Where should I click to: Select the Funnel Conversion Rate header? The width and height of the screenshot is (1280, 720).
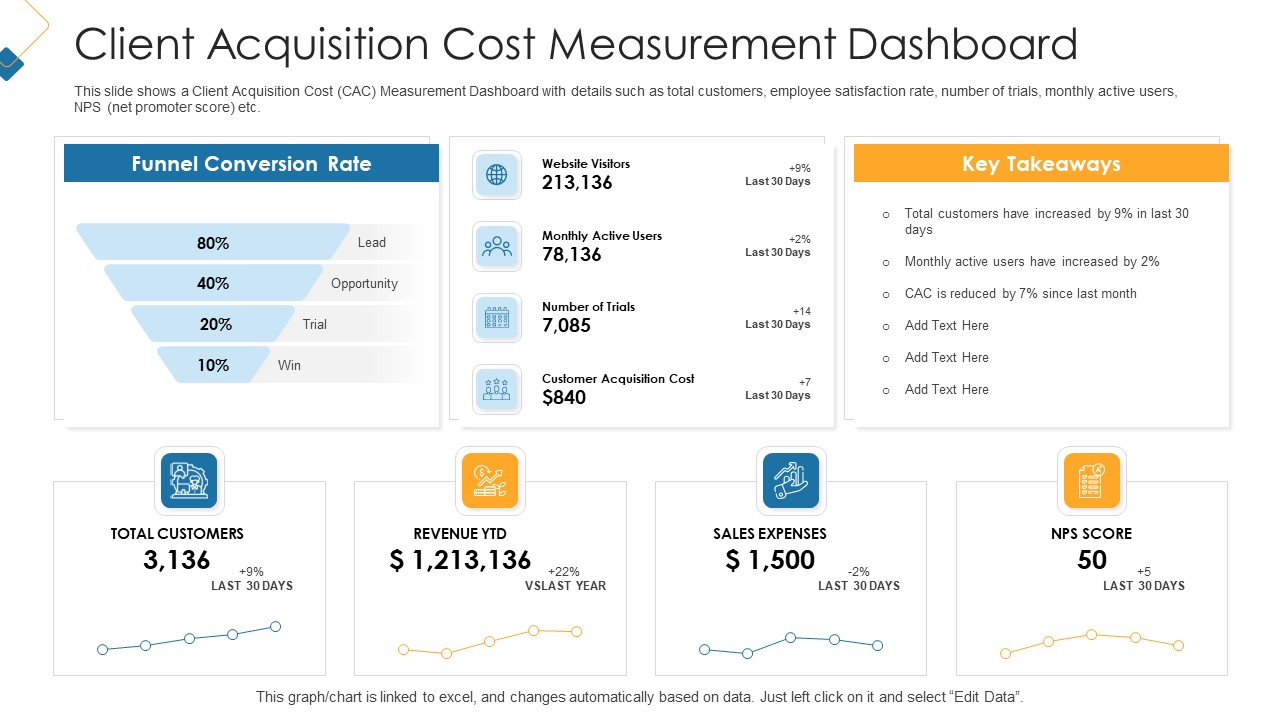coord(251,163)
